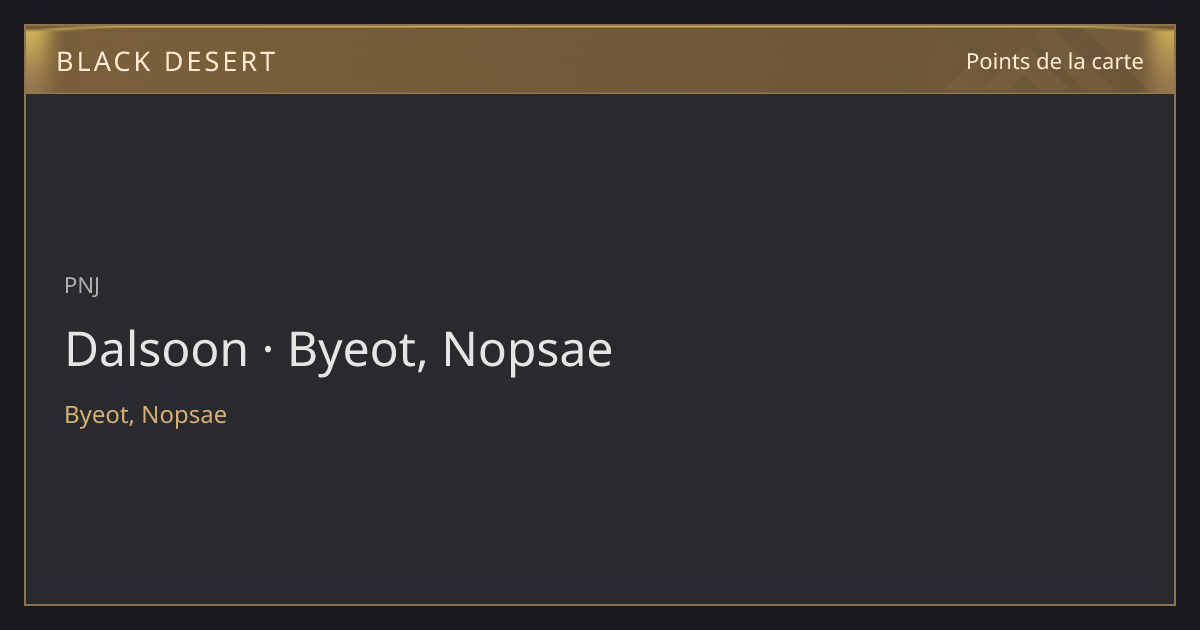This screenshot has width=1200, height=630.
Task: Click the blank right side of the card
Action: (900, 350)
